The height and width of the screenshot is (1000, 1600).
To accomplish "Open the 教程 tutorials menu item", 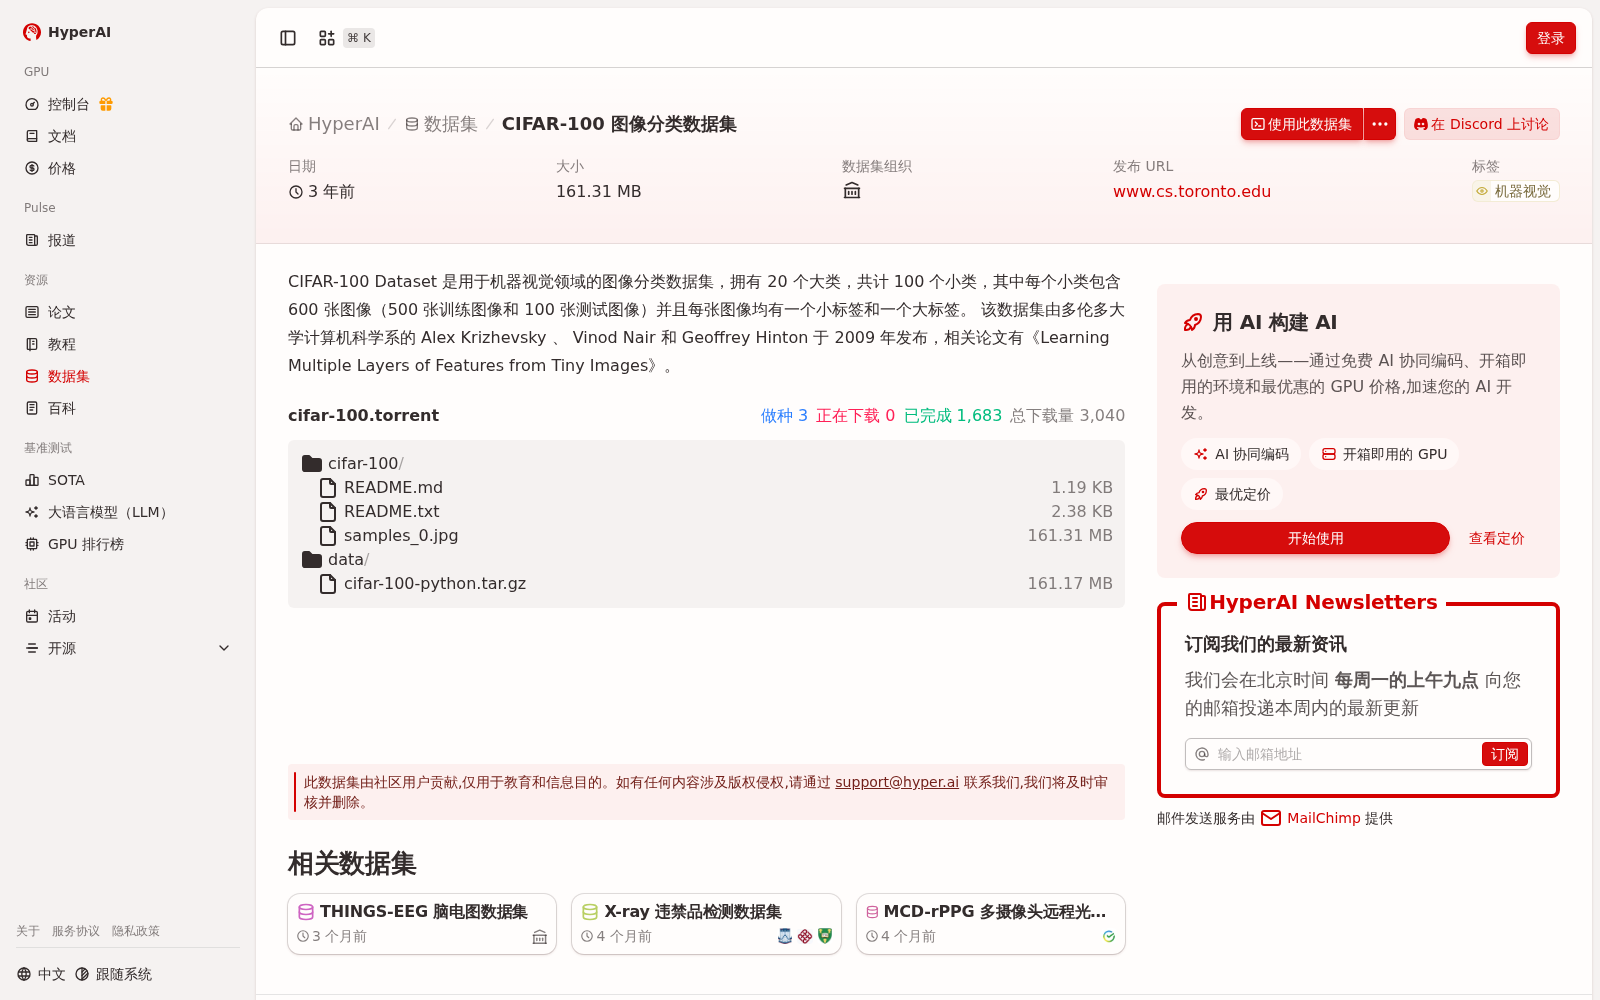I will pos(128,344).
